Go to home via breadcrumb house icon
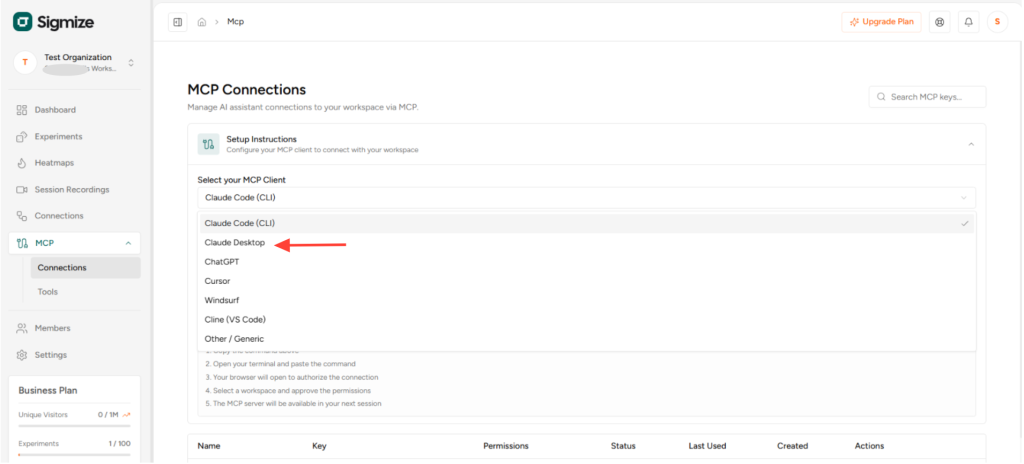The height and width of the screenshot is (464, 1024). [202, 22]
